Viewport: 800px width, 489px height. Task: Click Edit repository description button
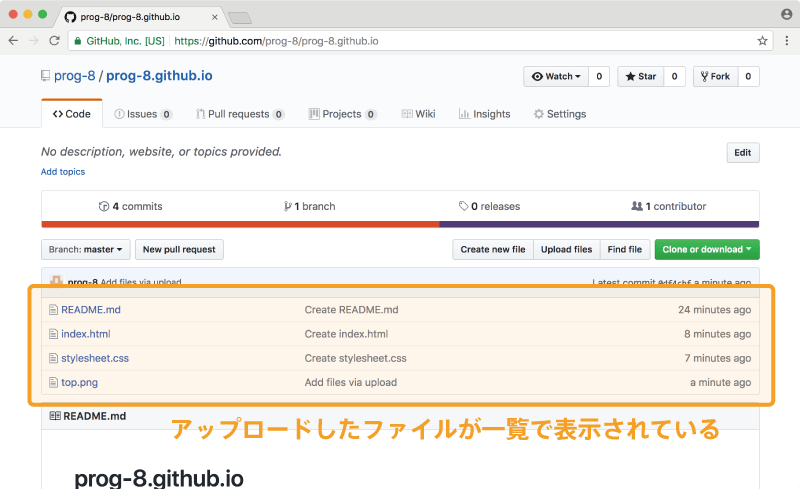click(x=743, y=153)
